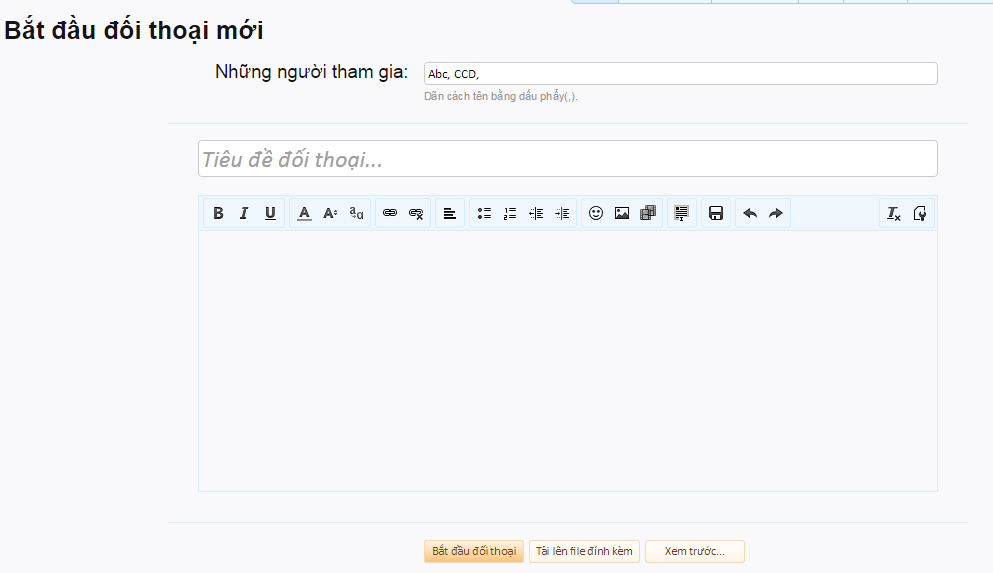Click the insert media icon
The height and width of the screenshot is (573, 993).
pos(648,213)
